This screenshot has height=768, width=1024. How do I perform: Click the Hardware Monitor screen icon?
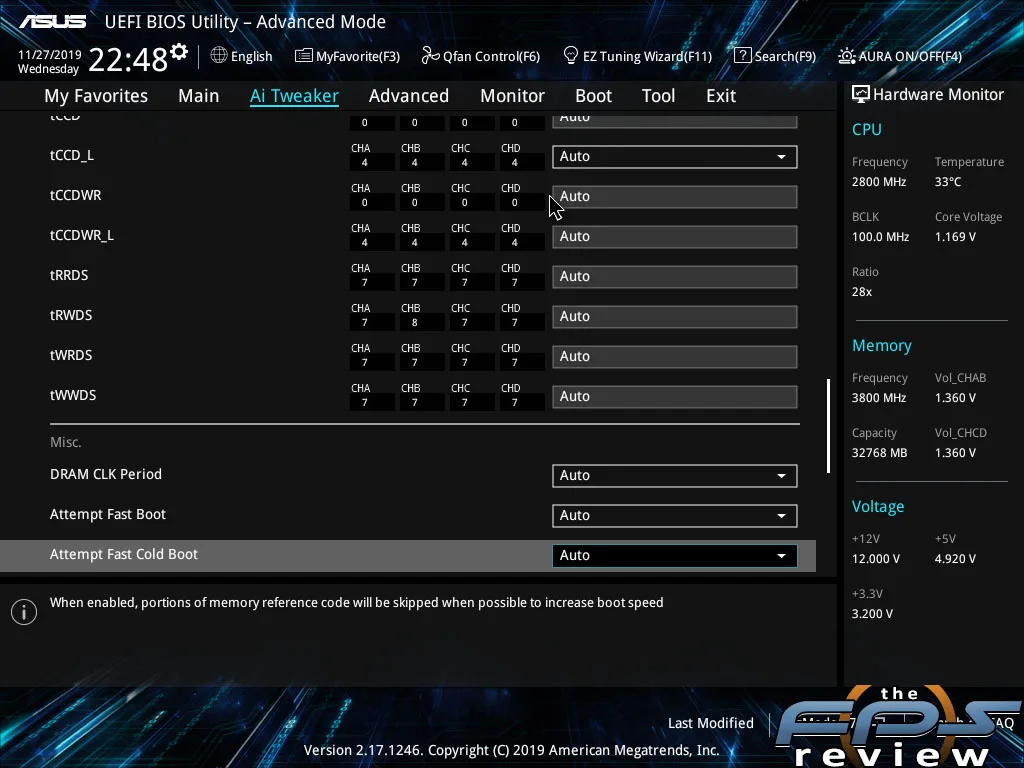tap(861, 94)
